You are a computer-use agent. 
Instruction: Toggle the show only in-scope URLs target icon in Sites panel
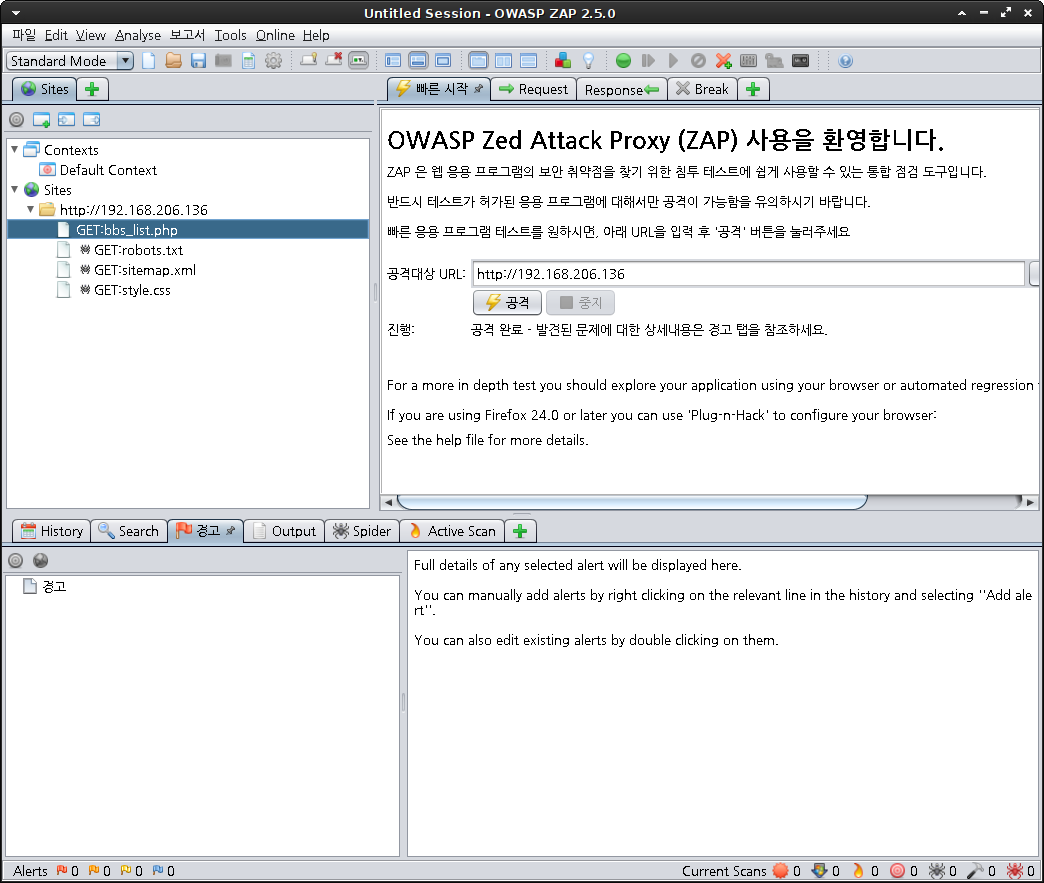(x=17, y=120)
